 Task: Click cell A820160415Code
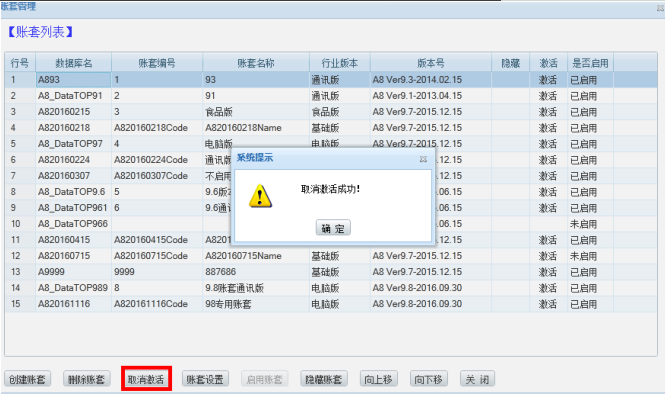(x=157, y=240)
